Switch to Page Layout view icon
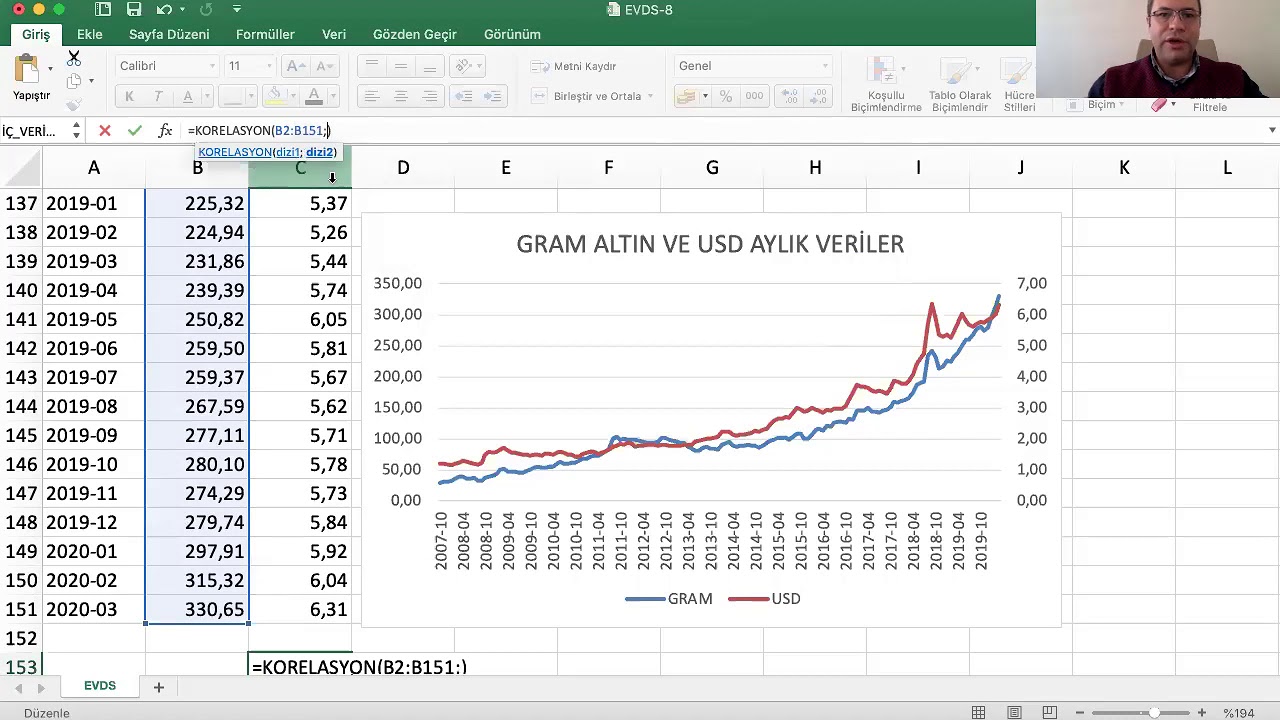The image size is (1280, 720). (x=1014, y=713)
